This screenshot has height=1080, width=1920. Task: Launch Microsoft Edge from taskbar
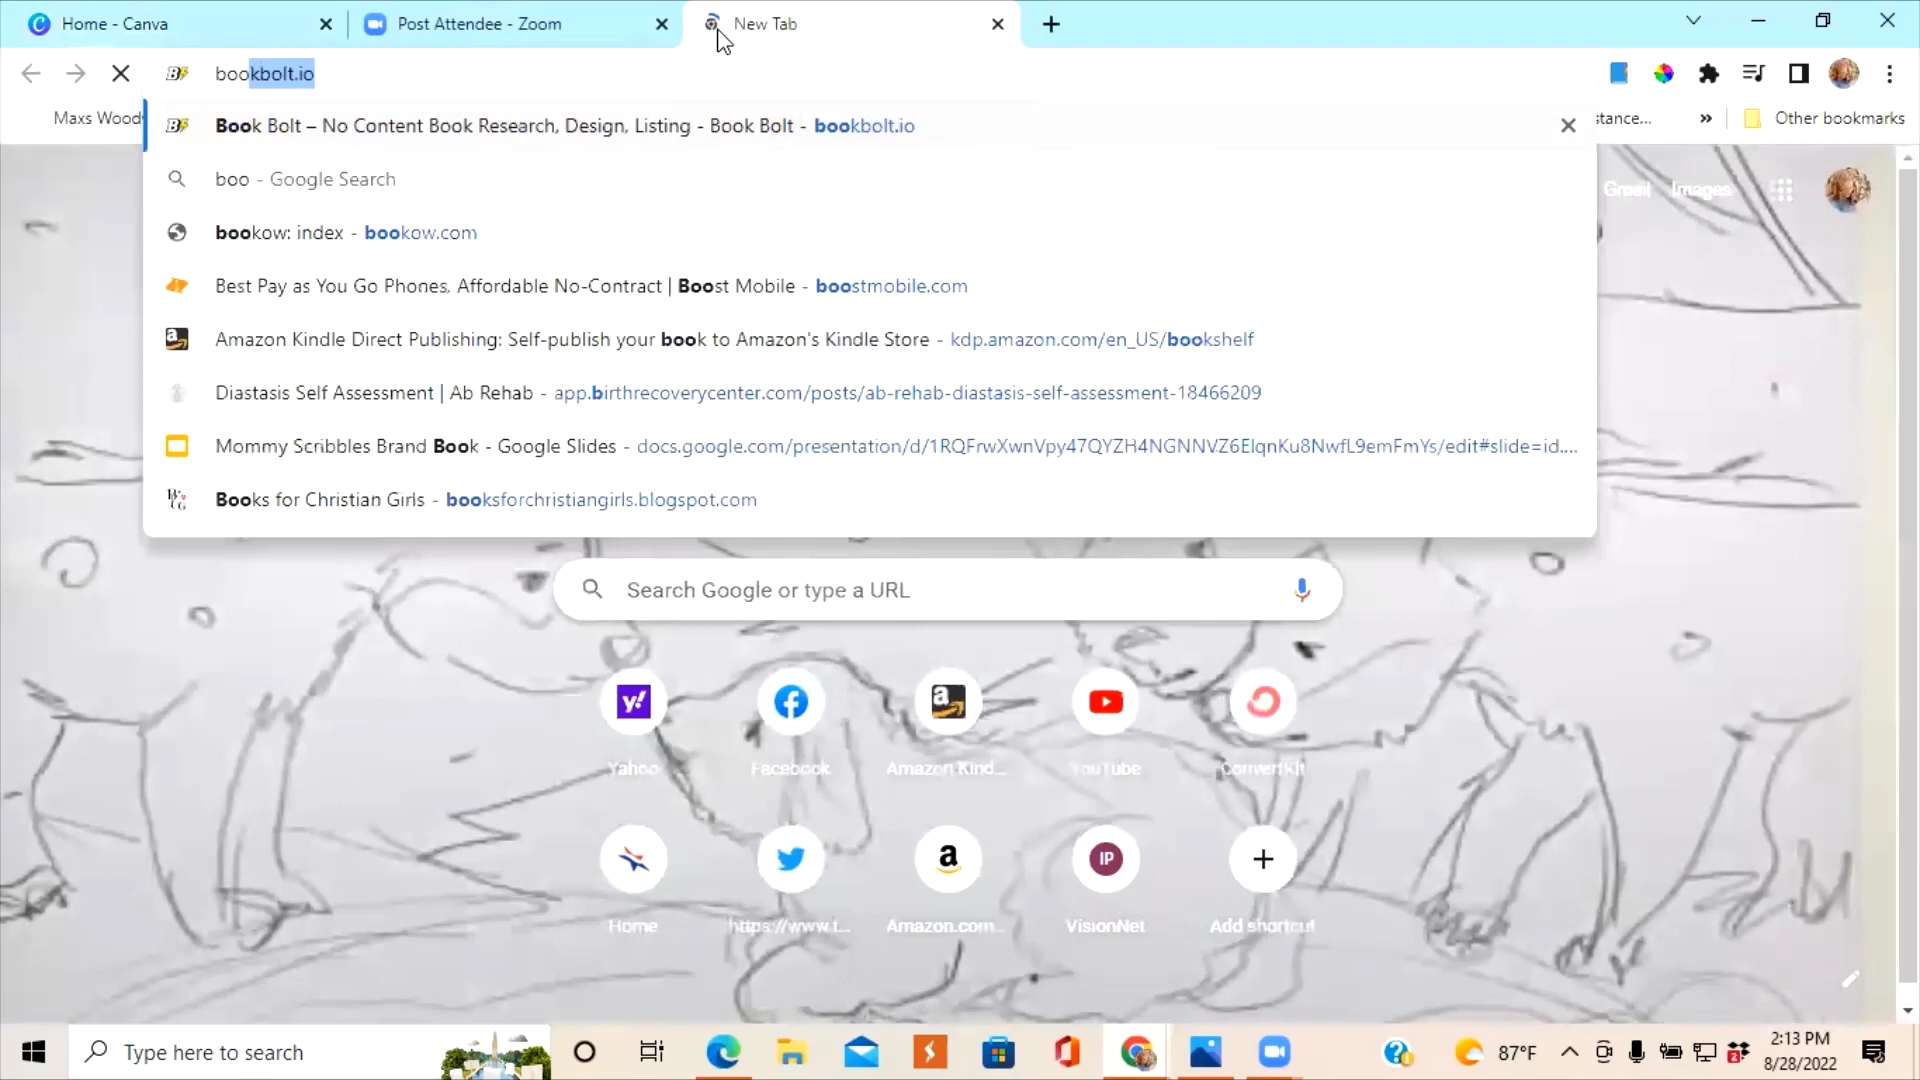[x=723, y=1052]
